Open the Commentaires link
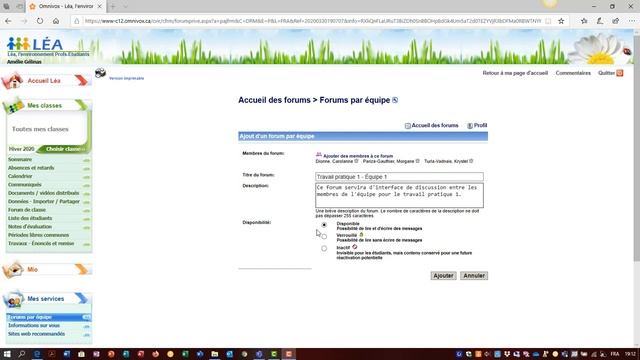The image size is (640, 360). pyautogui.click(x=573, y=73)
